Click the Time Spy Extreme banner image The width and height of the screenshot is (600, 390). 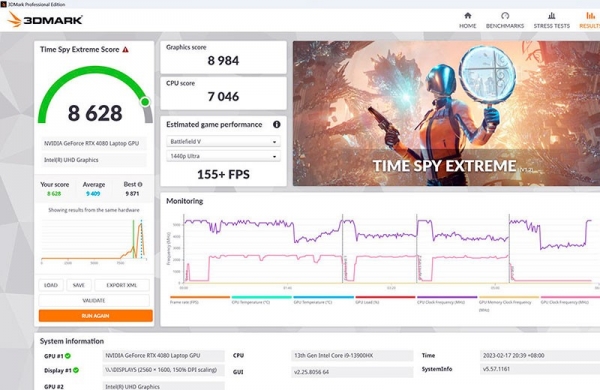446,113
